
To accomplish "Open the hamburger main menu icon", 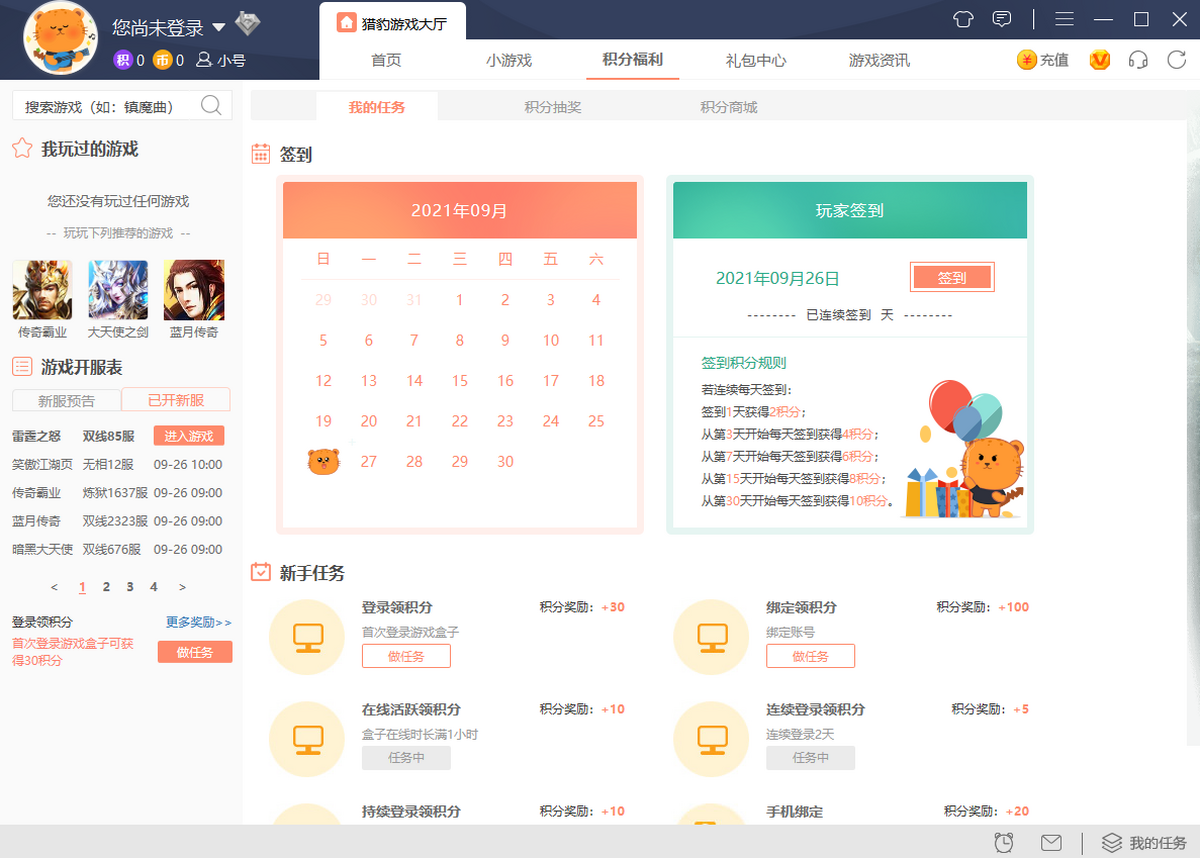I will (1064, 19).
